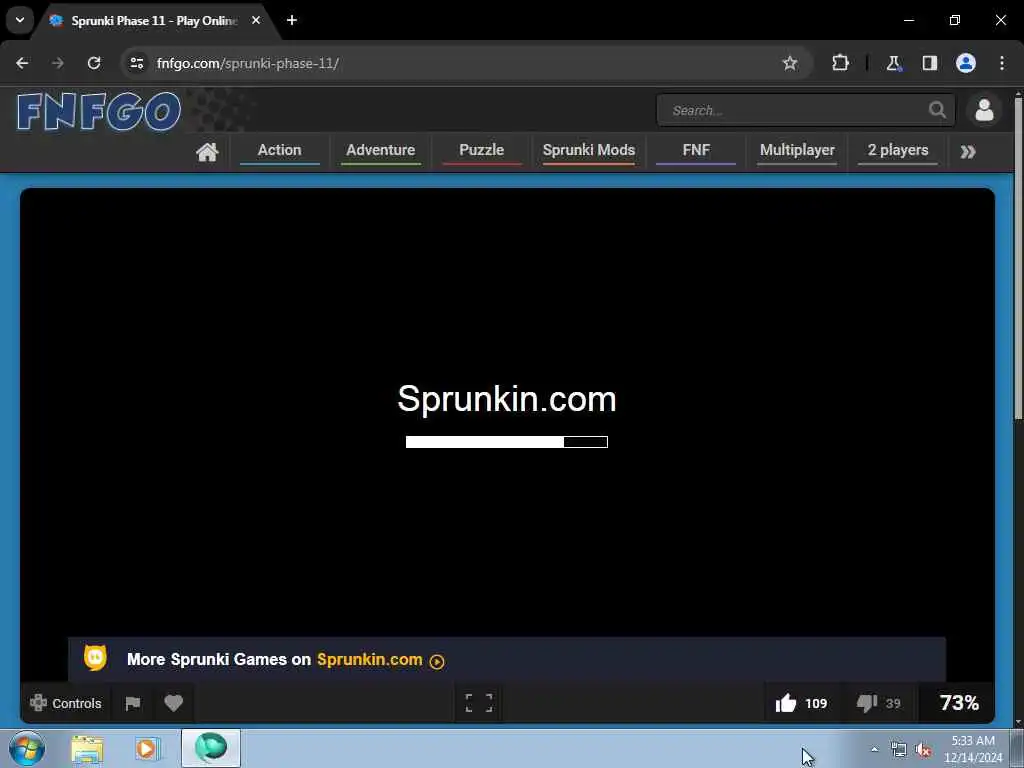
Task: Open the Chrome three-dot menu
Action: click(x=1002, y=63)
